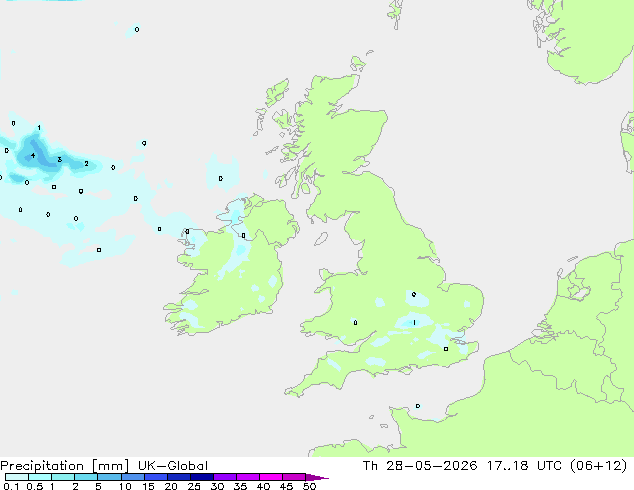Select the UK-Global model label
This screenshot has height=490, width=634.
coord(173,466)
